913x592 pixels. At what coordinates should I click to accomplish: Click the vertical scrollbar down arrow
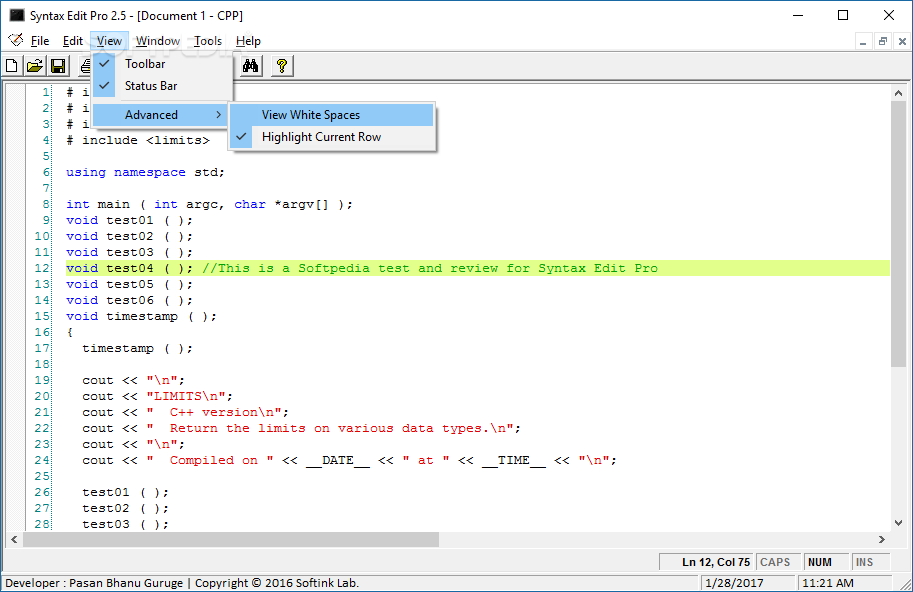[x=898, y=523]
